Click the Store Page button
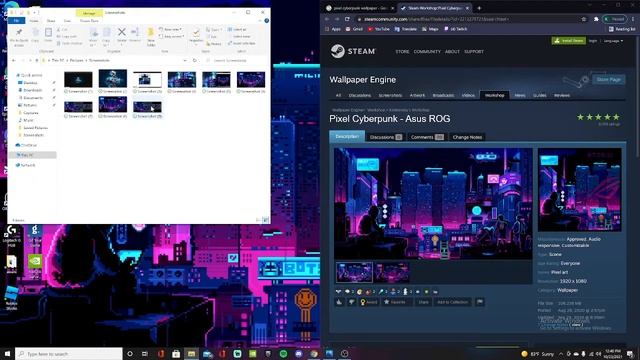640x360 pixels. (x=609, y=80)
